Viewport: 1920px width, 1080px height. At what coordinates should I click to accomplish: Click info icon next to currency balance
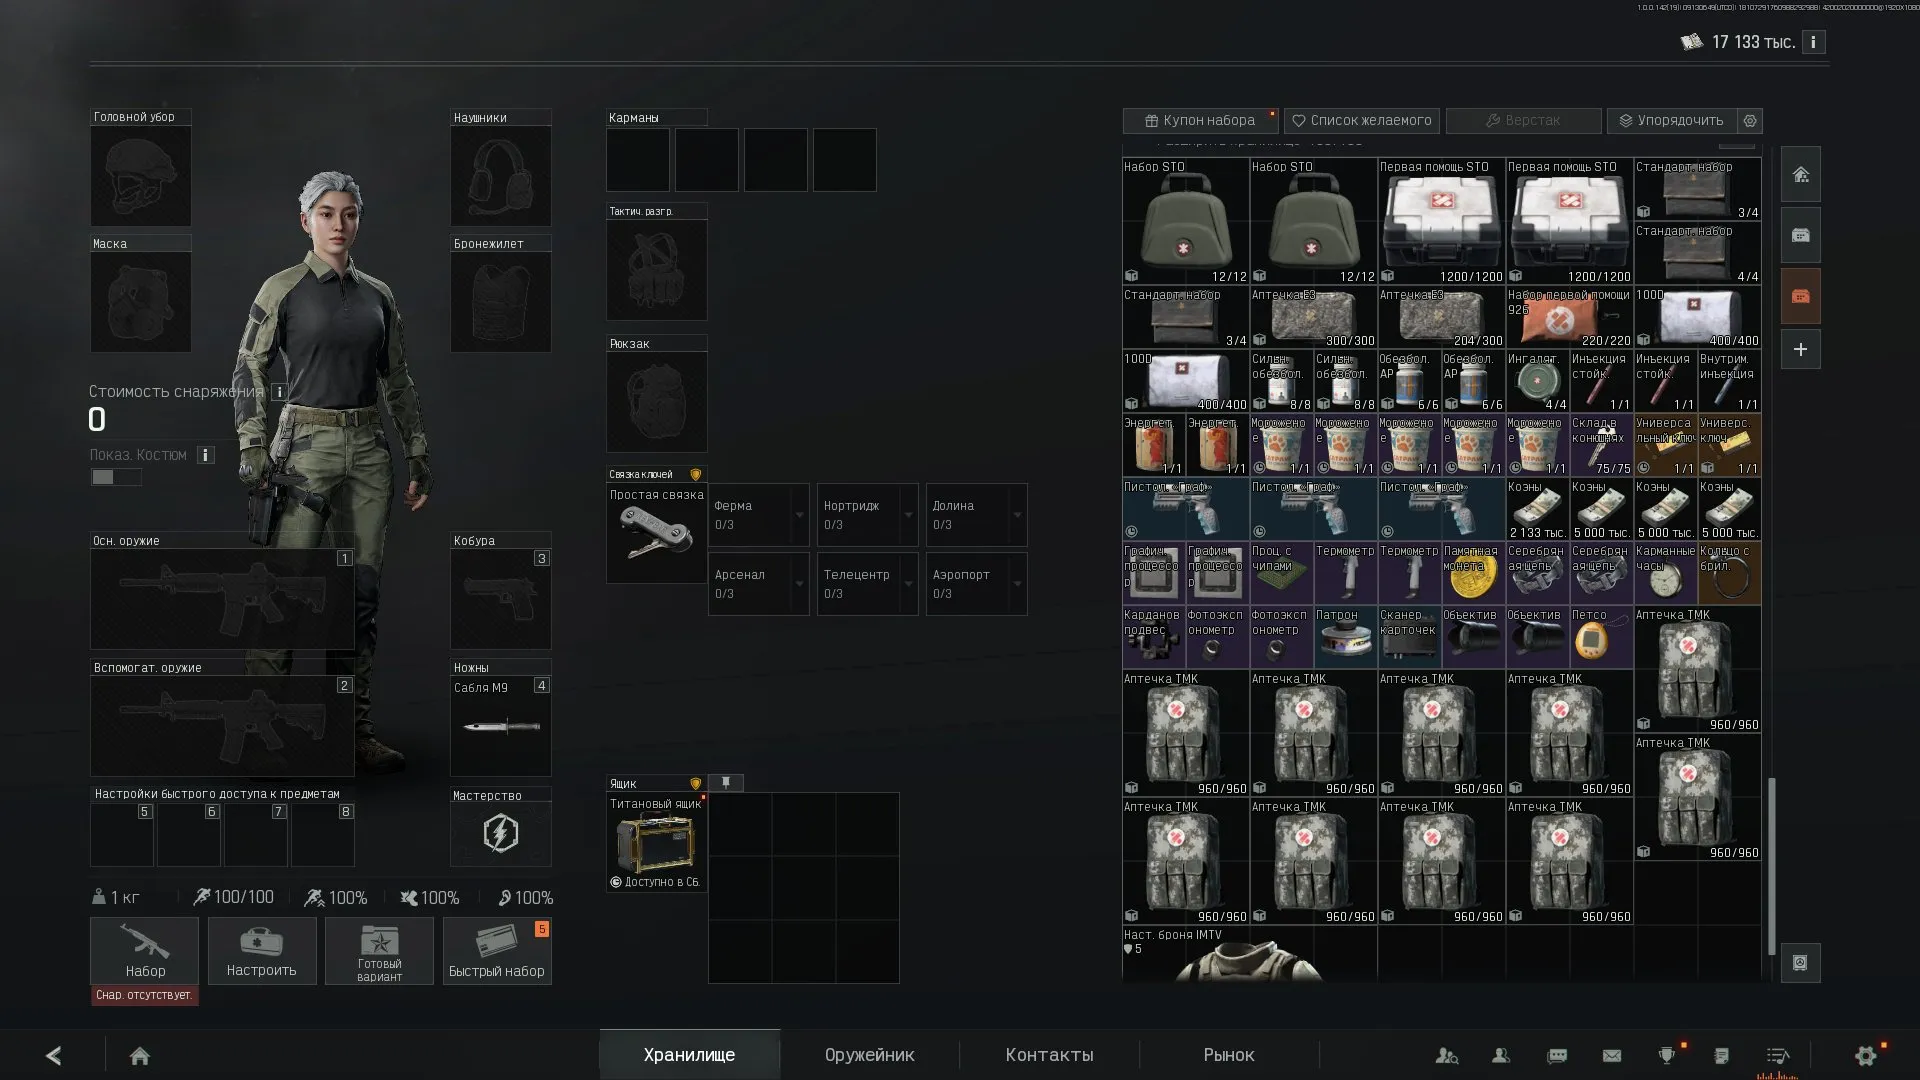1813,42
